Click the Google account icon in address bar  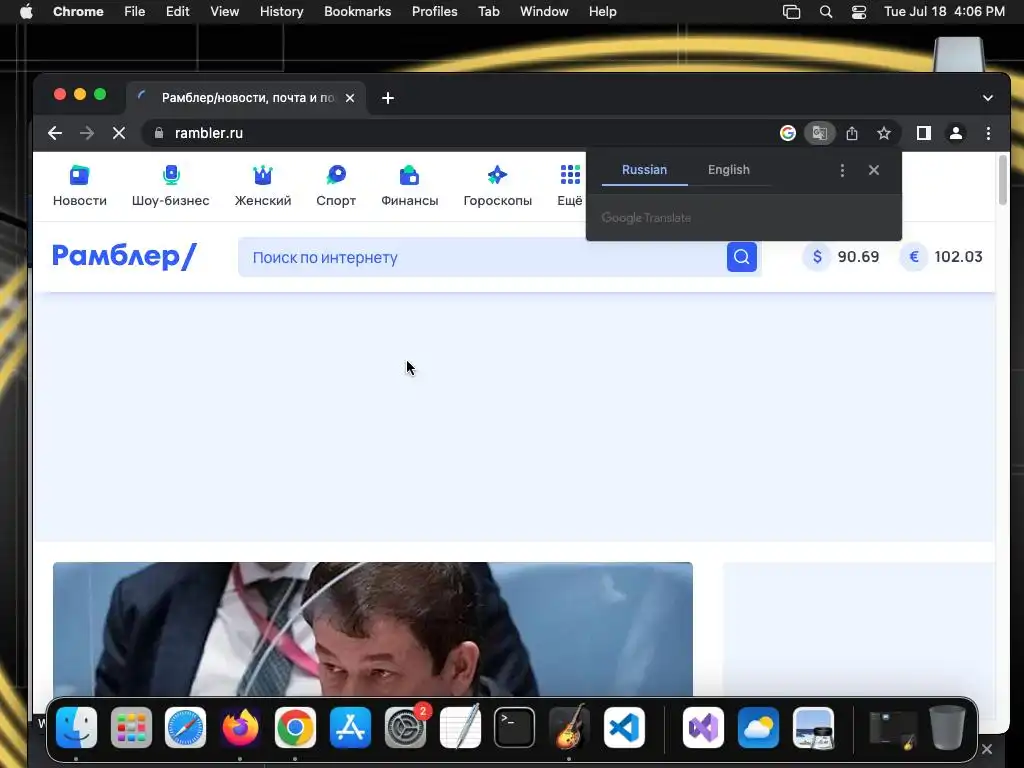pyautogui.click(x=788, y=133)
